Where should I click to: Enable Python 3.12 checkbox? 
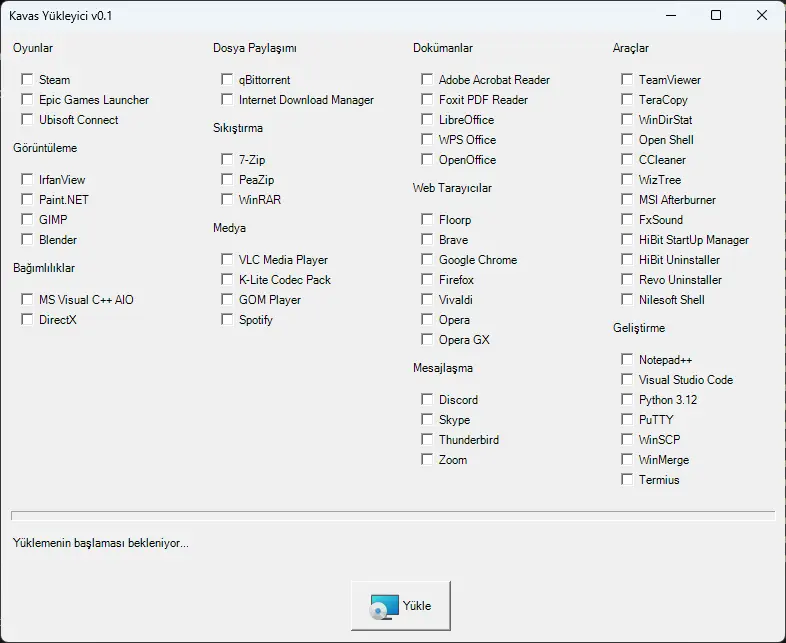click(x=627, y=399)
